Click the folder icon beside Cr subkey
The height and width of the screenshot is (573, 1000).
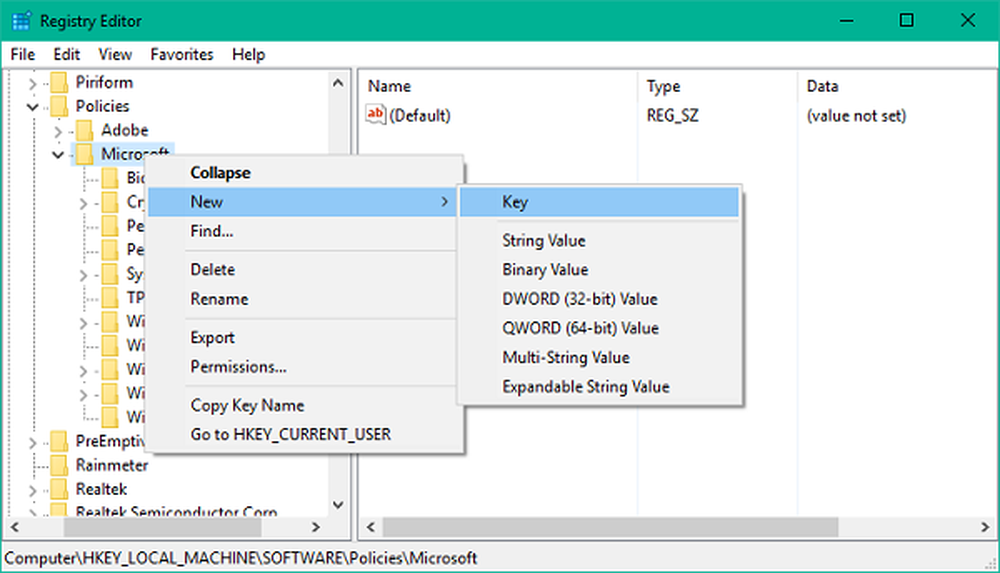pos(110,202)
